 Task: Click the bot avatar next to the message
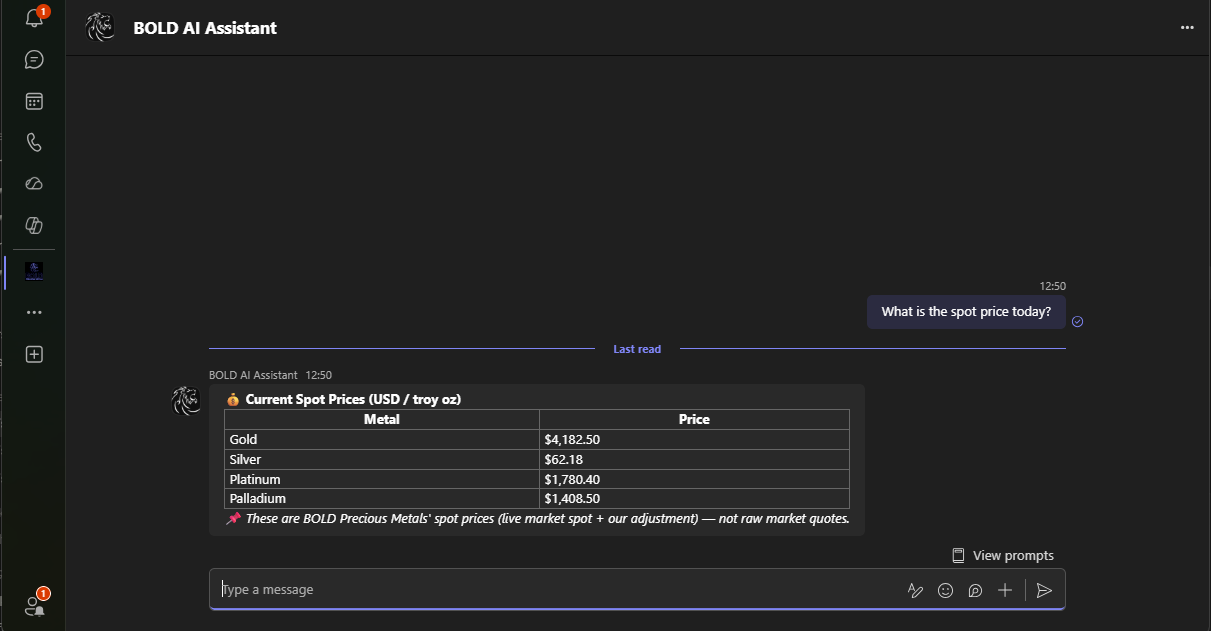[186, 401]
